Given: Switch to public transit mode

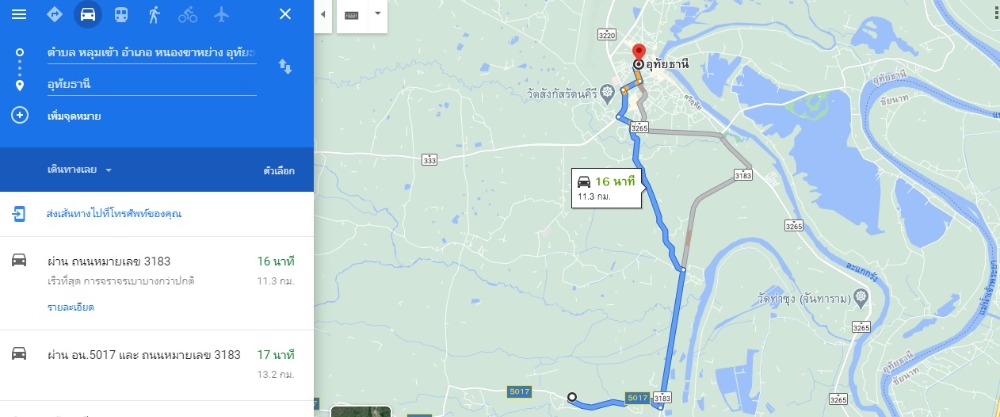Looking at the screenshot, I should (x=121, y=14).
